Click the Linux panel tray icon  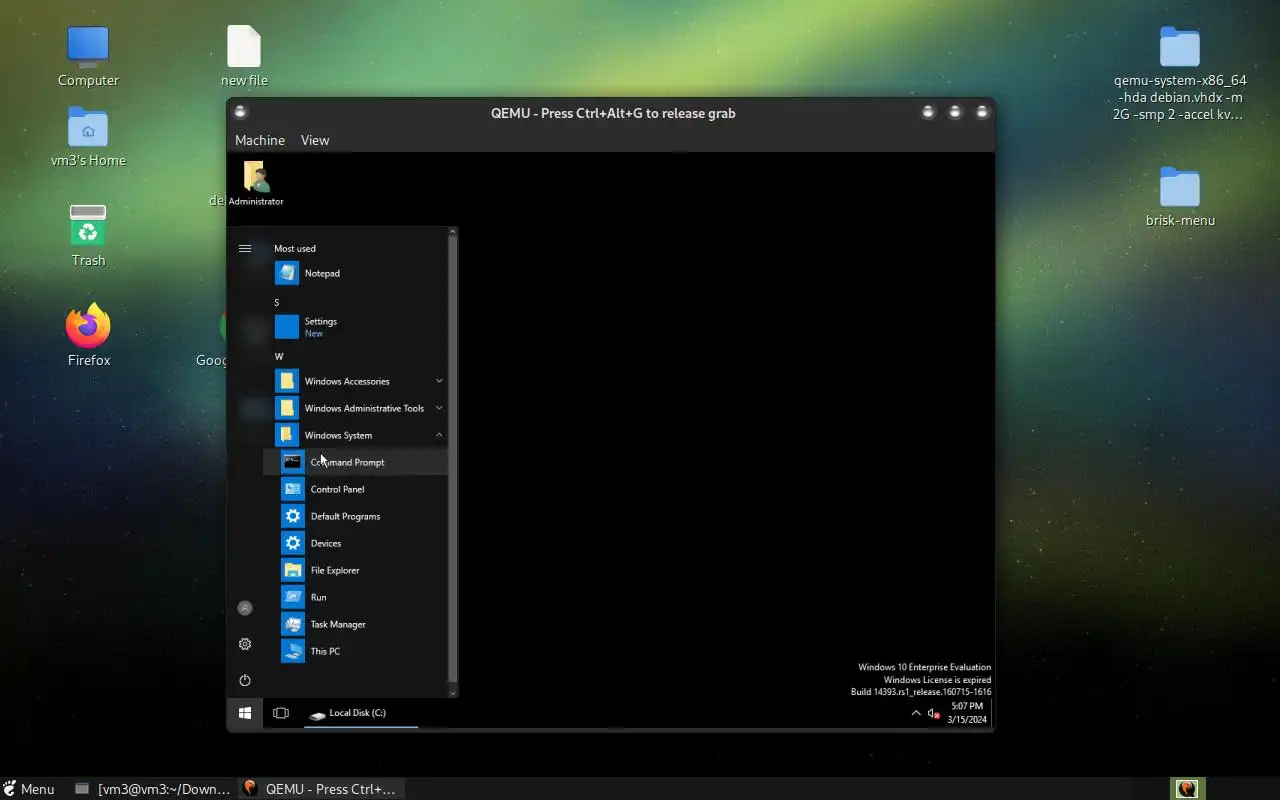coord(1187,789)
